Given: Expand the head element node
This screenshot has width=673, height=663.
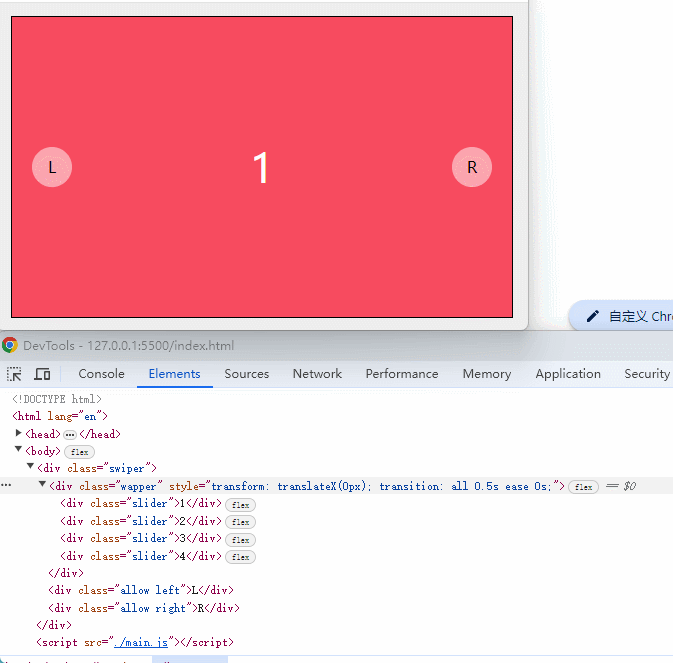Looking at the screenshot, I should (18, 433).
